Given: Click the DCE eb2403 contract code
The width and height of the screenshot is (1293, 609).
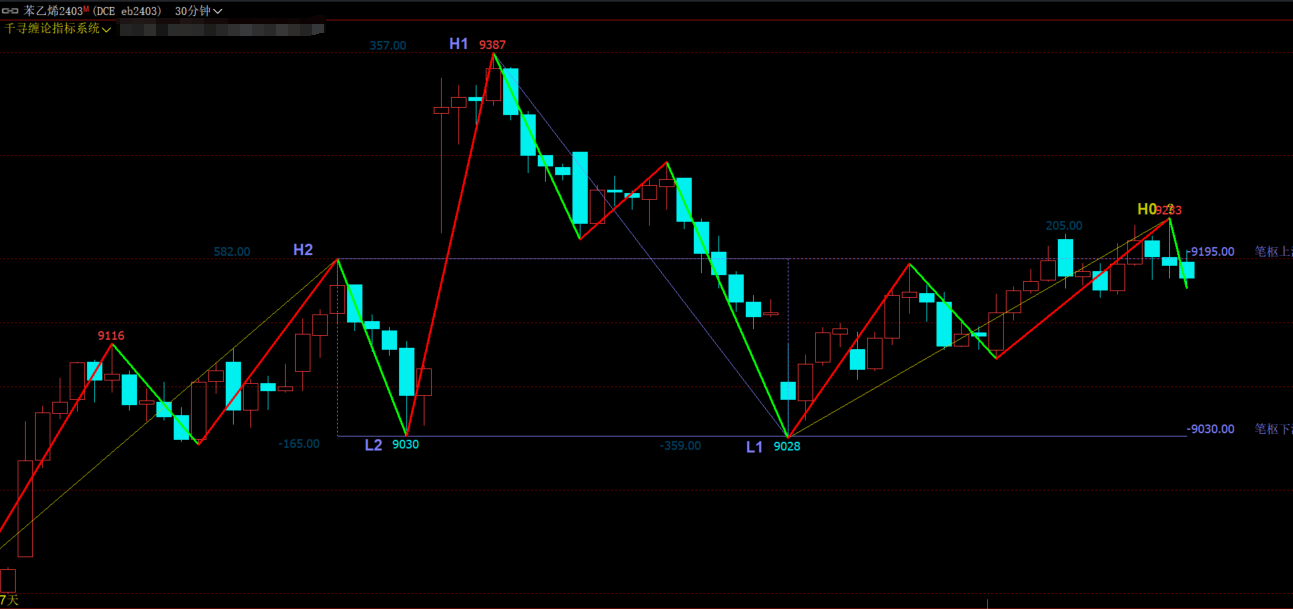Looking at the screenshot, I should 128,11.
